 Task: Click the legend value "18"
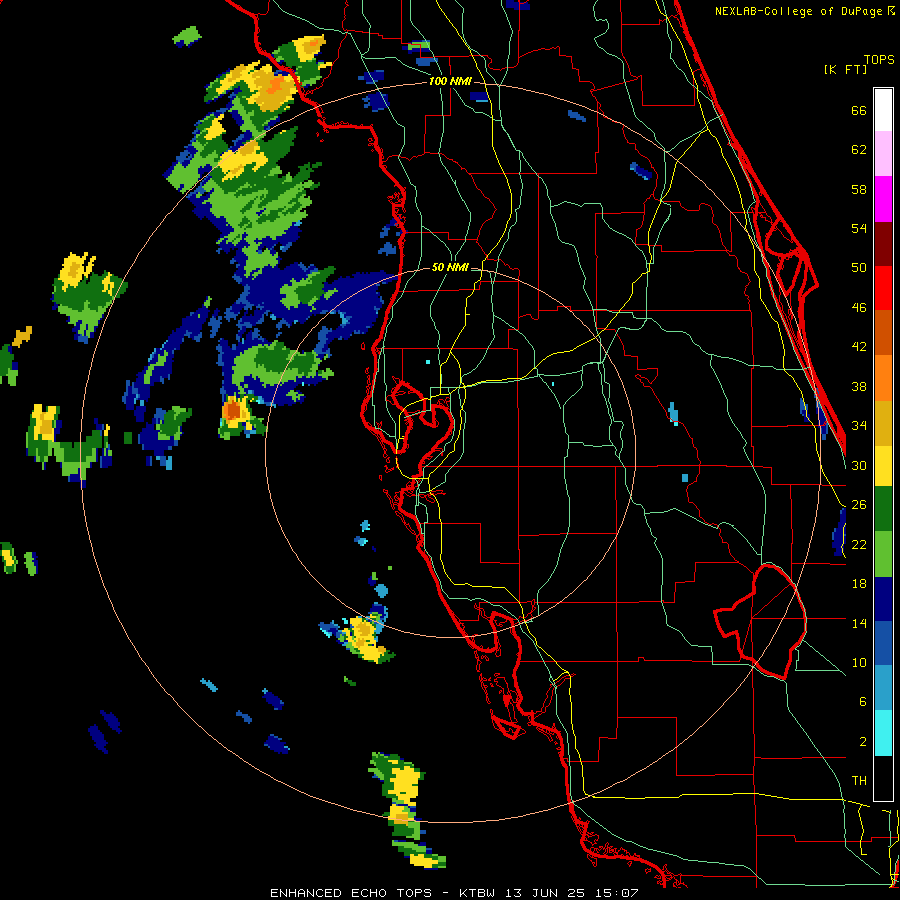click(x=859, y=584)
